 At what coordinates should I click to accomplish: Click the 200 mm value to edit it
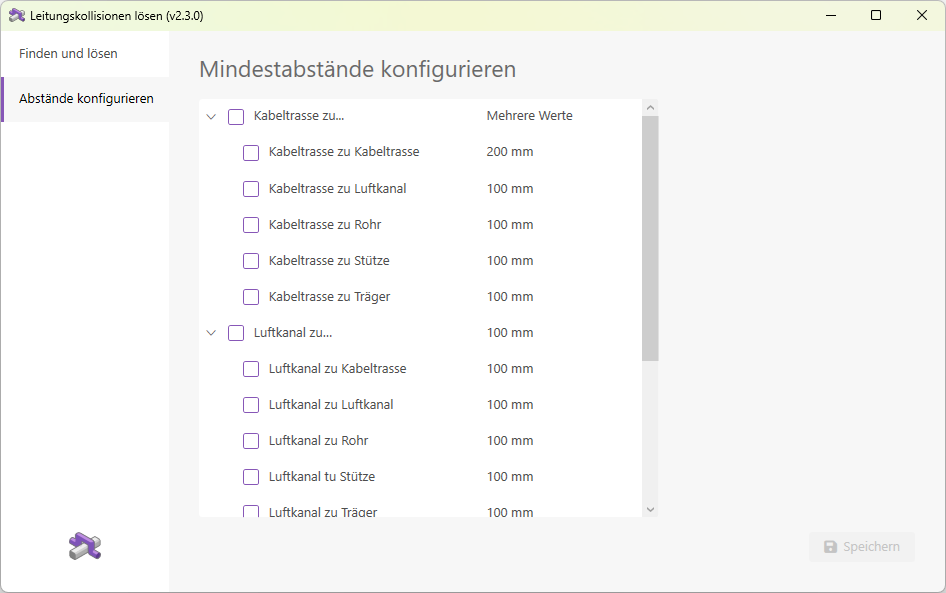pyautogui.click(x=510, y=152)
